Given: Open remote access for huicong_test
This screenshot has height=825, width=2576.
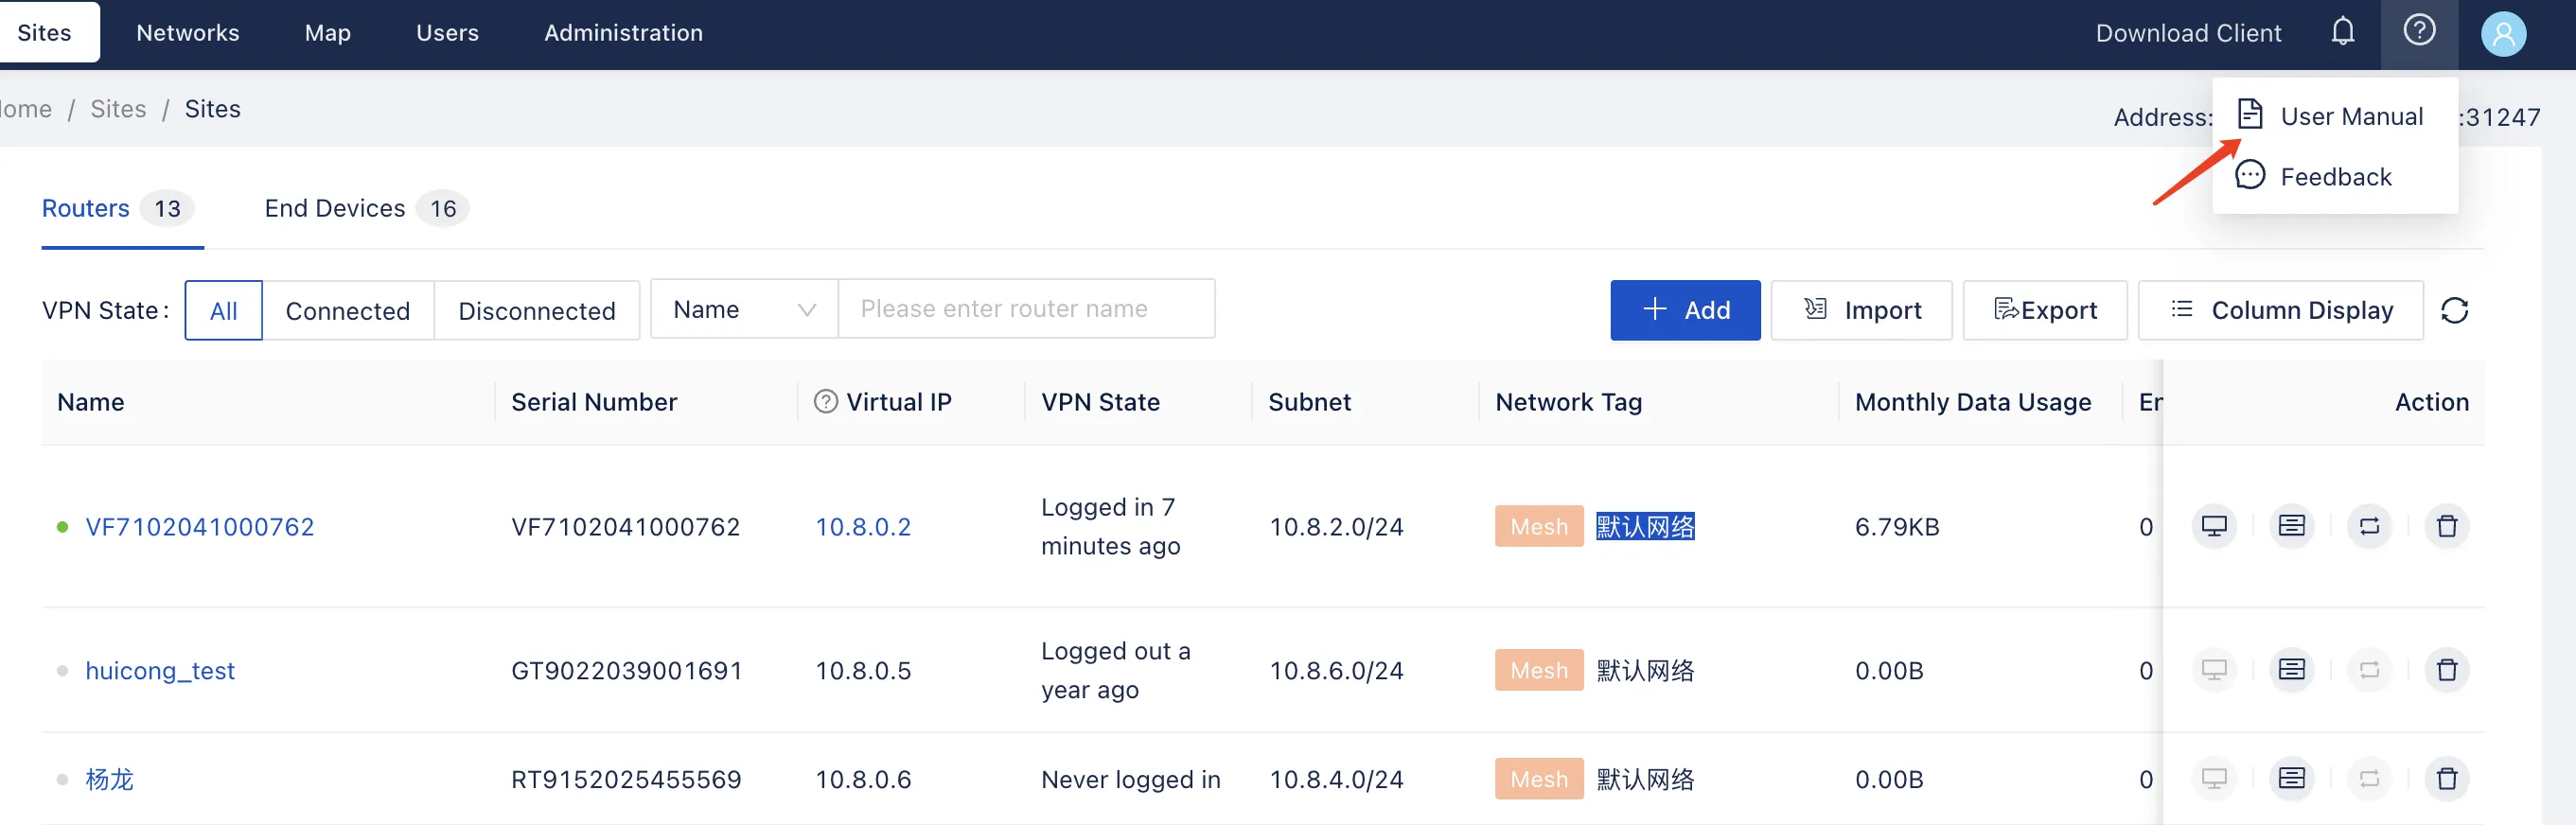Looking at the screenshot, I should click(x=2214, y=670).
